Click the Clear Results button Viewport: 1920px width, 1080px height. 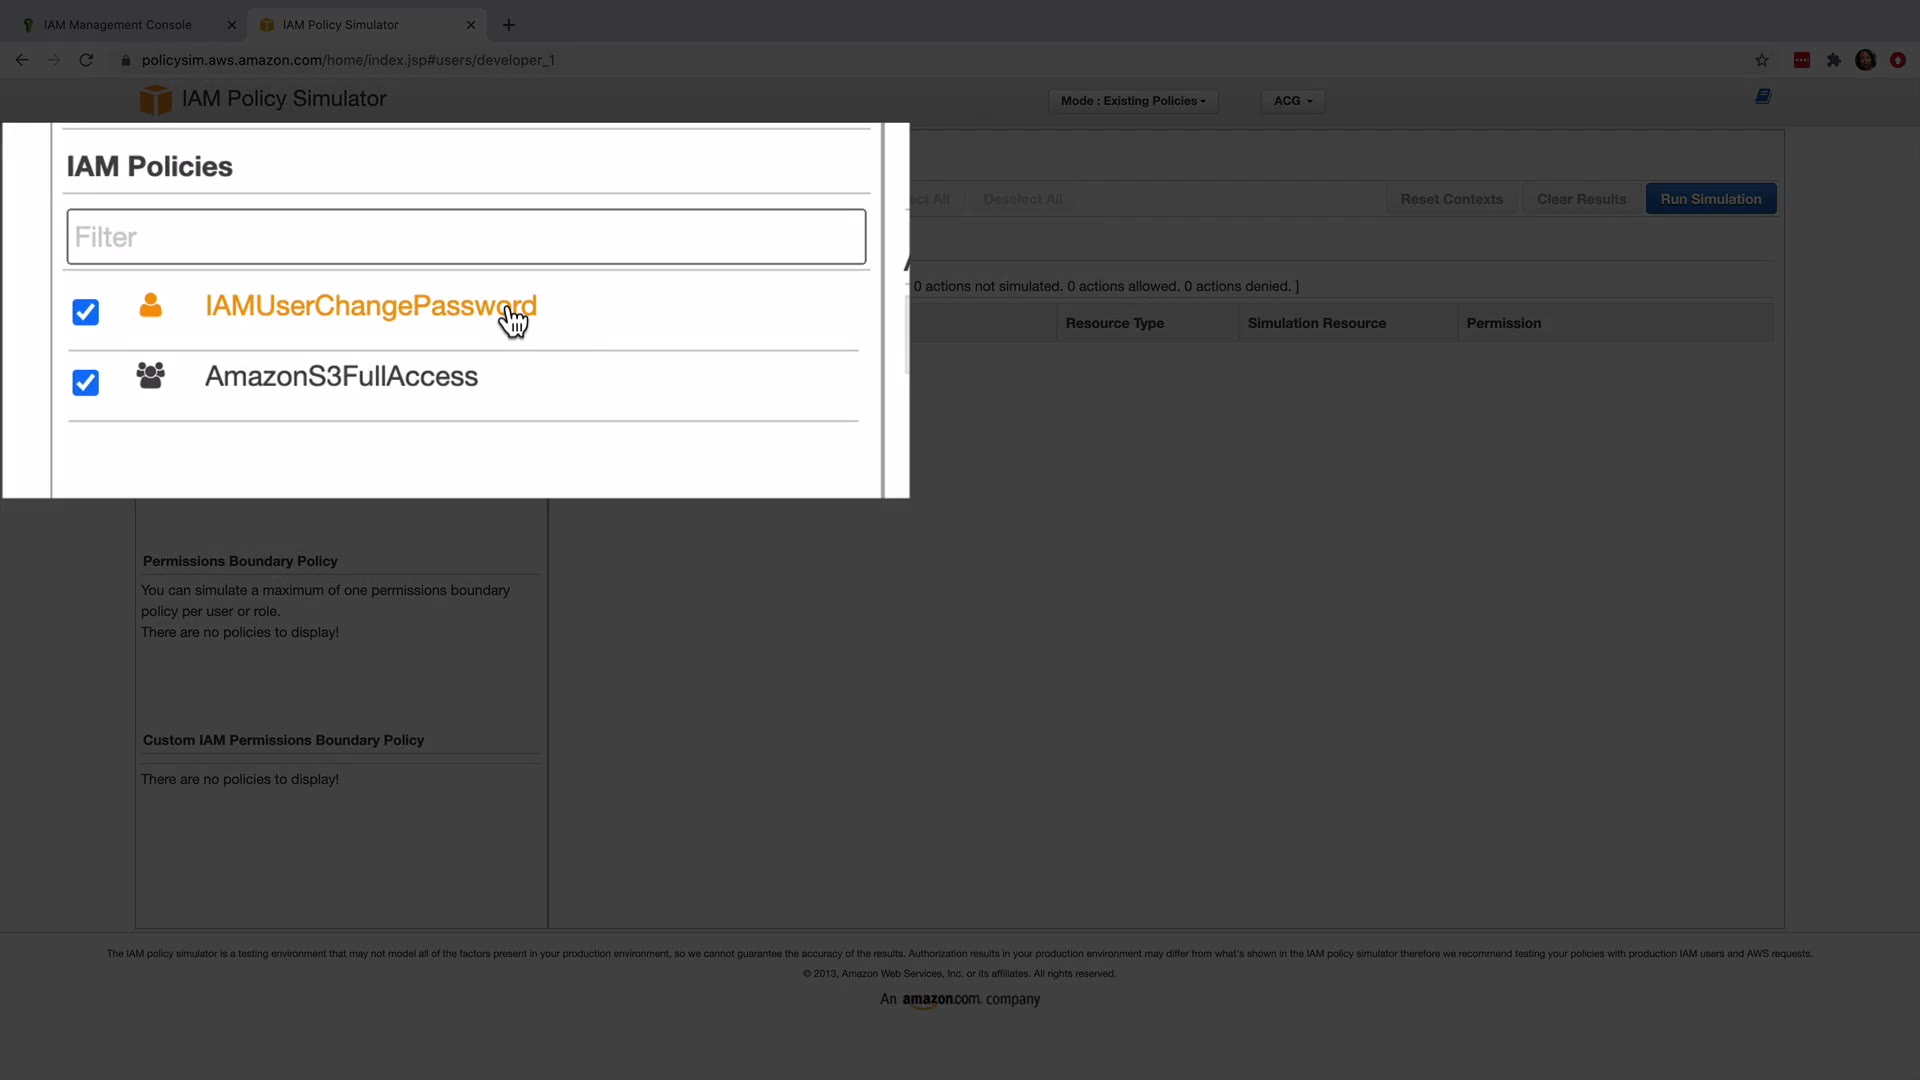click(x=1581, y=199)
